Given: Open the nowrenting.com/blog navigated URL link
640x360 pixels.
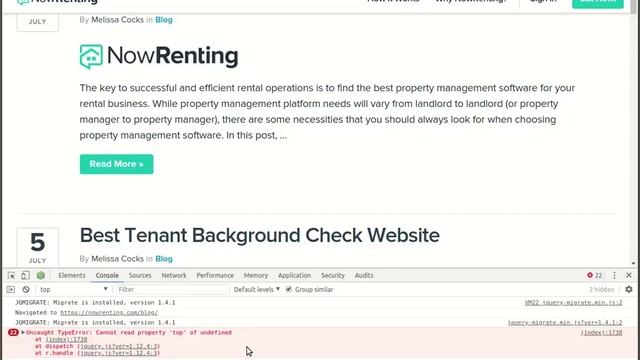Looking at the screenshot, I should click(x=109, y=313).
